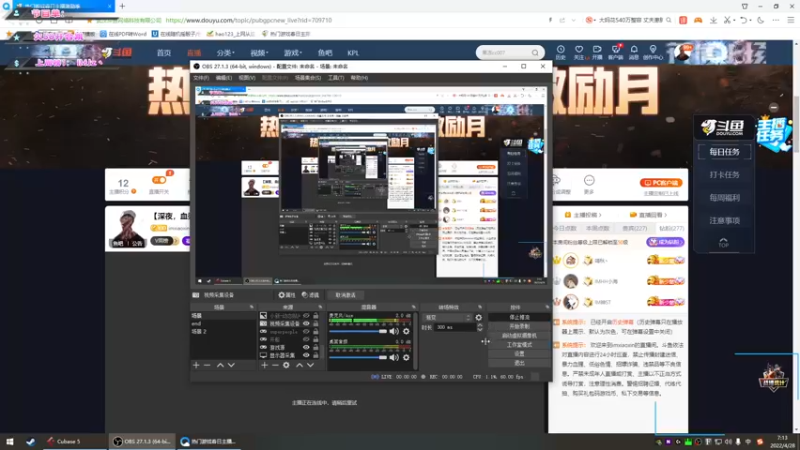
Task: Open source properties gear in Sources toolbar
Action: click(x=286, y=365)
